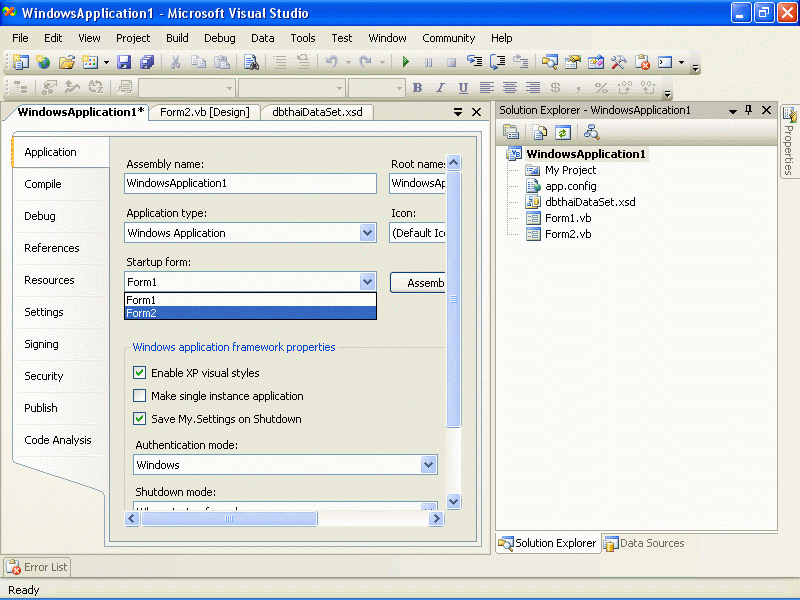Image resolution: width=800 pixels, height=600 pixels.
Task: Uncheck Save My.Settings on Shutdown
Action: (x=140, y=419)
